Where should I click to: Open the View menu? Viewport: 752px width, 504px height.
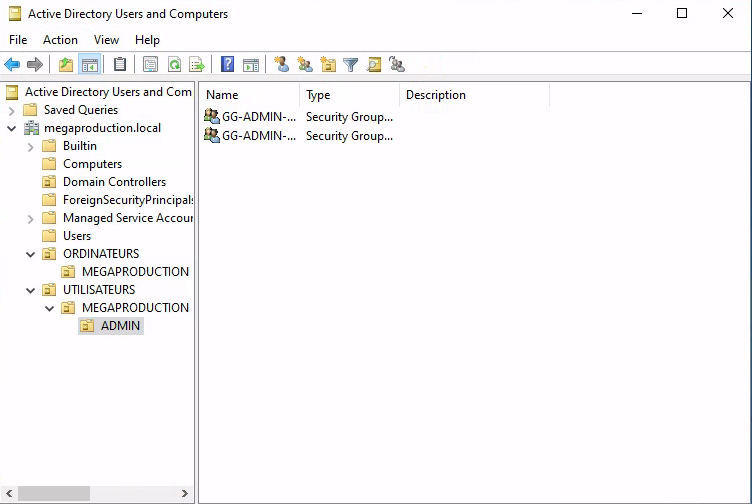click(x=106, y=40)
